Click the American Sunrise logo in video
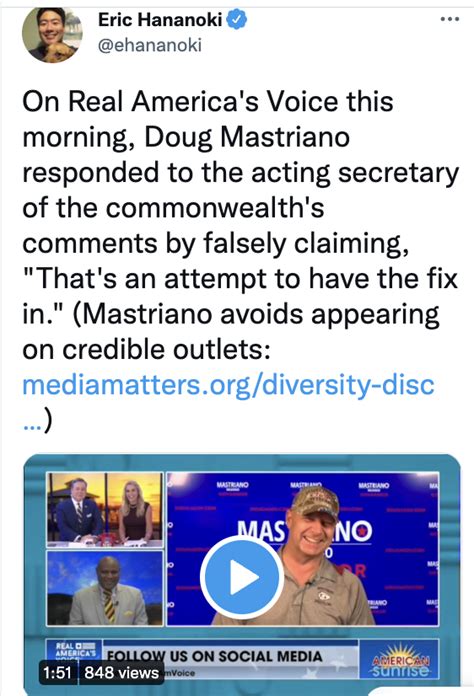474x696 pixels. [401, 660]
